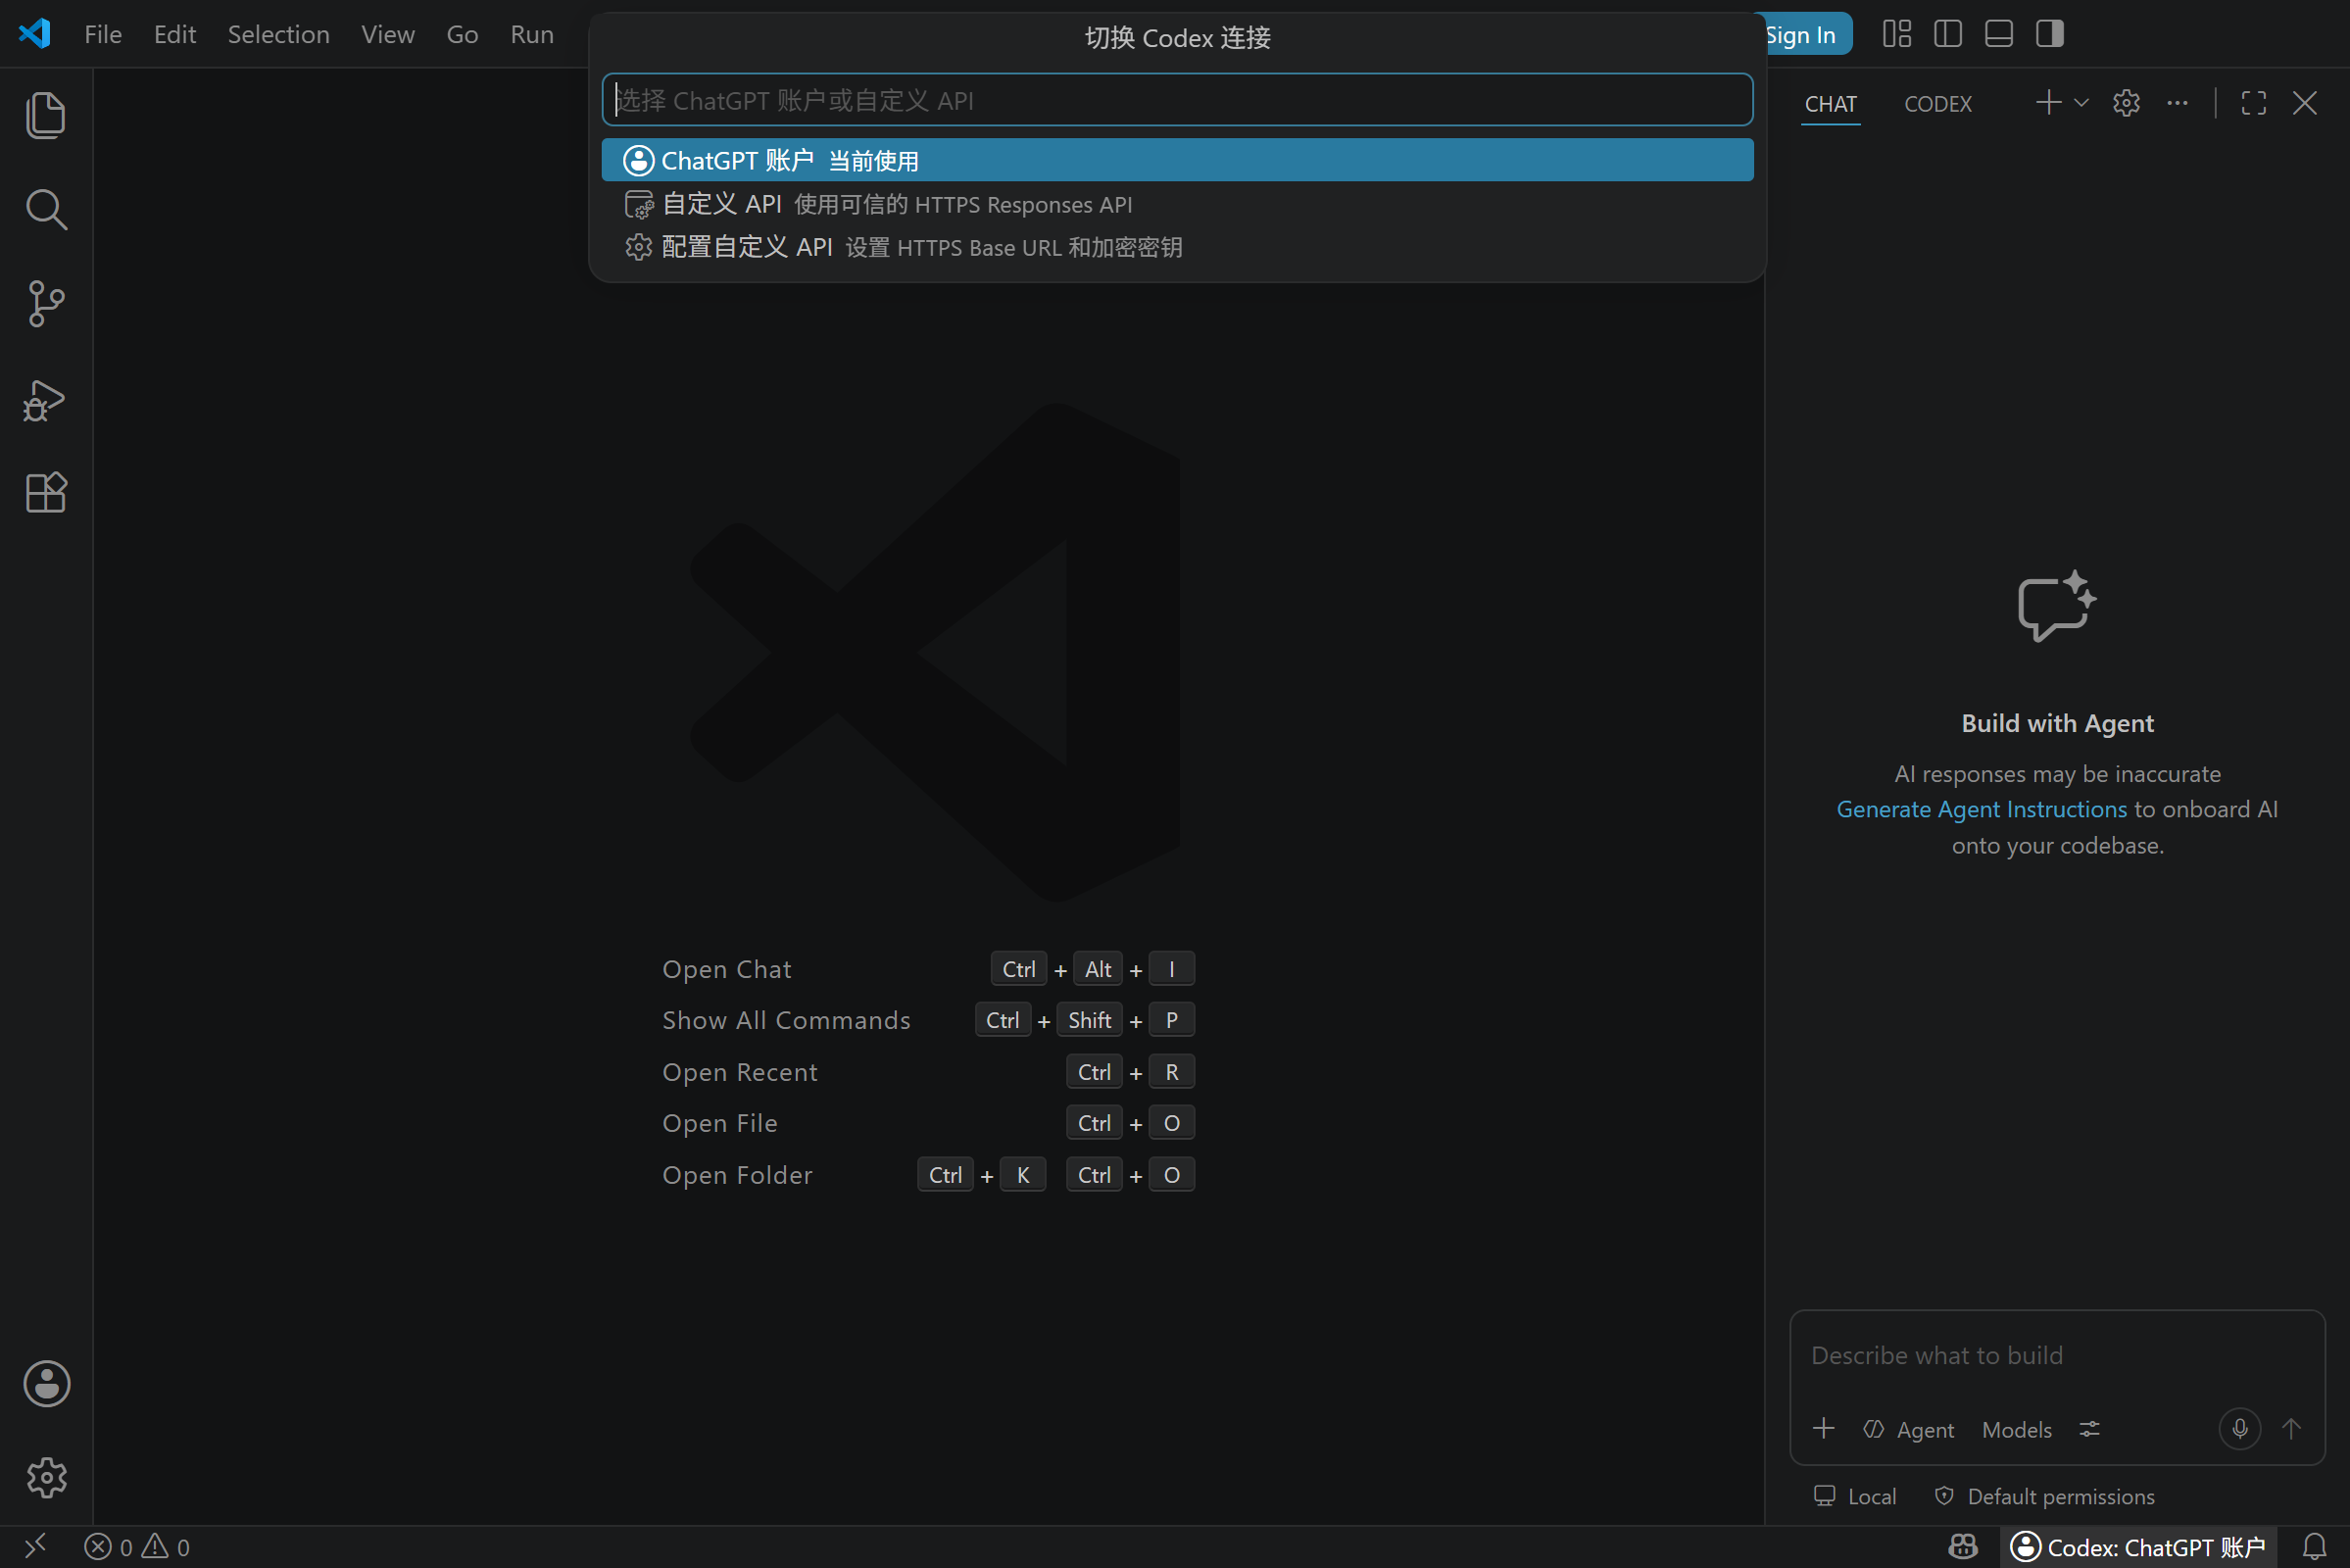Send the chat message arrow
Viewport: 2350px width, 1568px height.
(2291, 1428)
